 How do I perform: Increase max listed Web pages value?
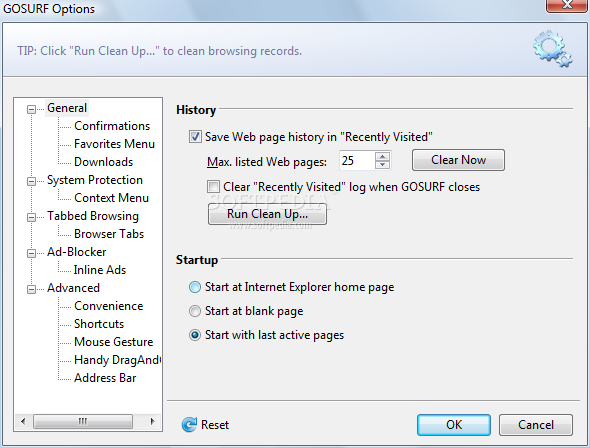pos(382,156)
